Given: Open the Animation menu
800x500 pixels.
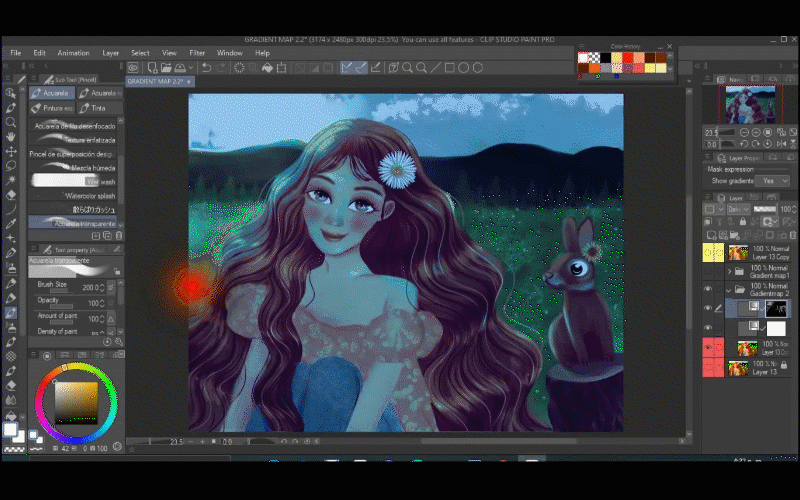Looking at the screenshot, I should pos(73,52).
